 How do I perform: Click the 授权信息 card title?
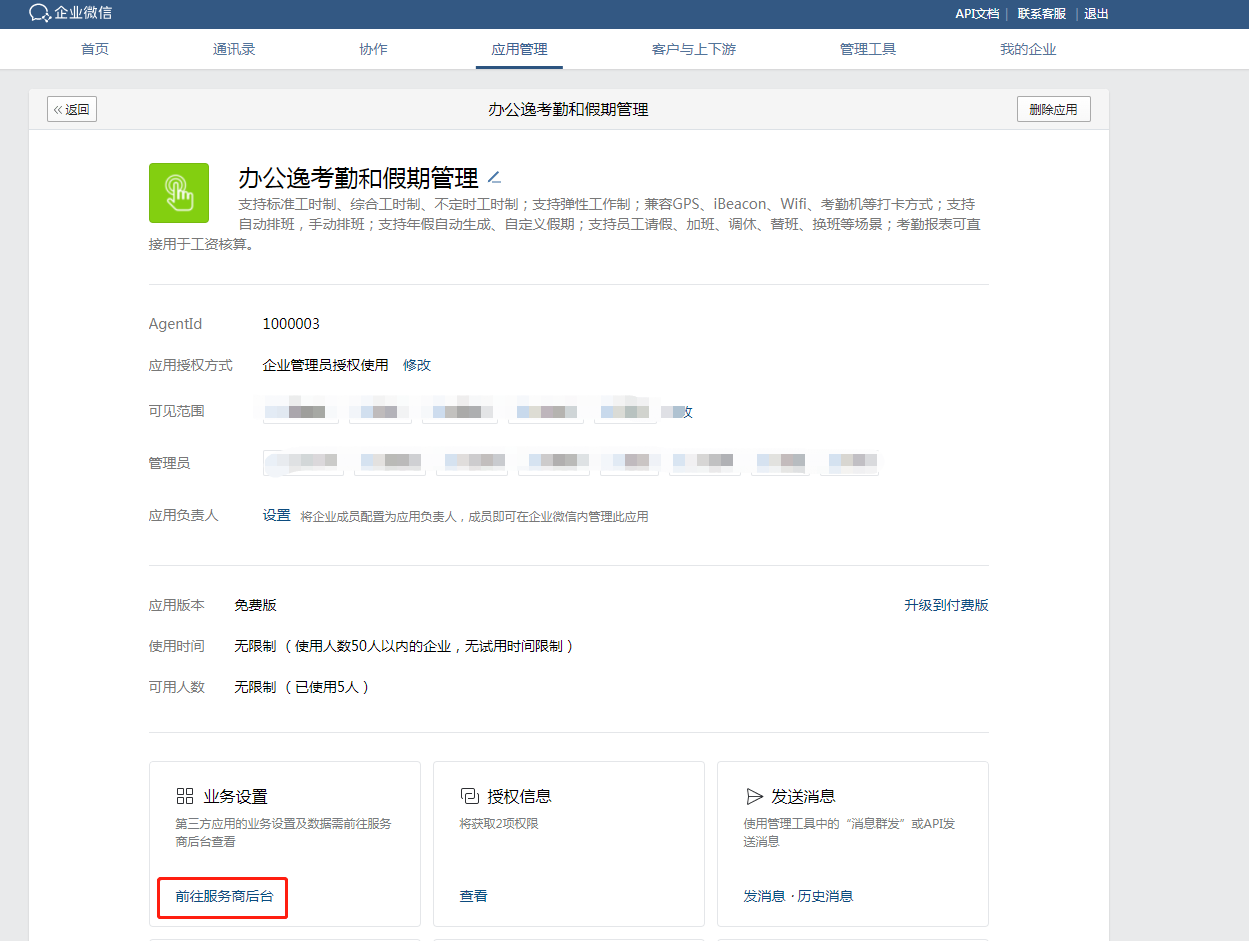(x=519, y=796)
